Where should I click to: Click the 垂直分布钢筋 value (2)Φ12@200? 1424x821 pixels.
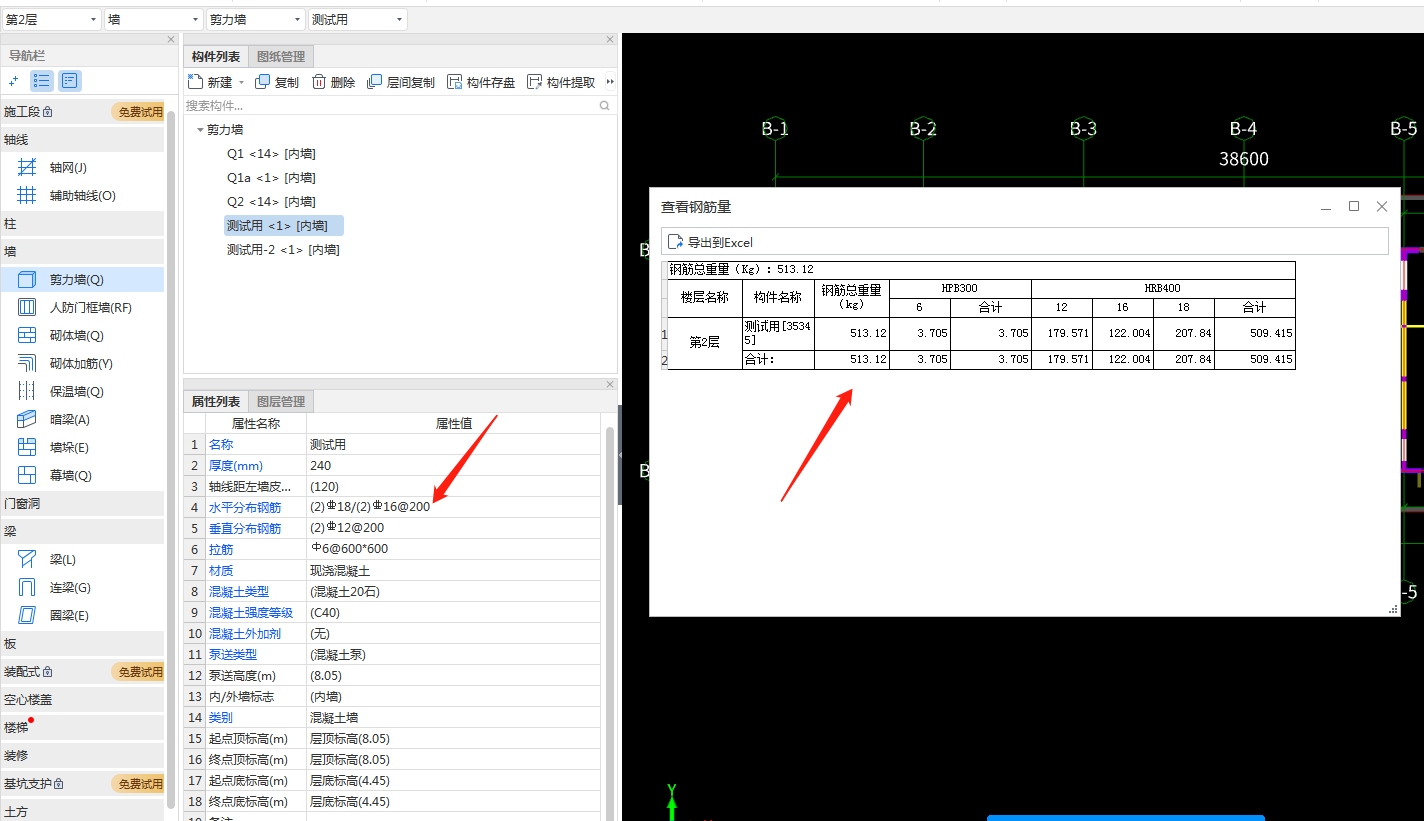pyautogui.click(x=454, y=528)
